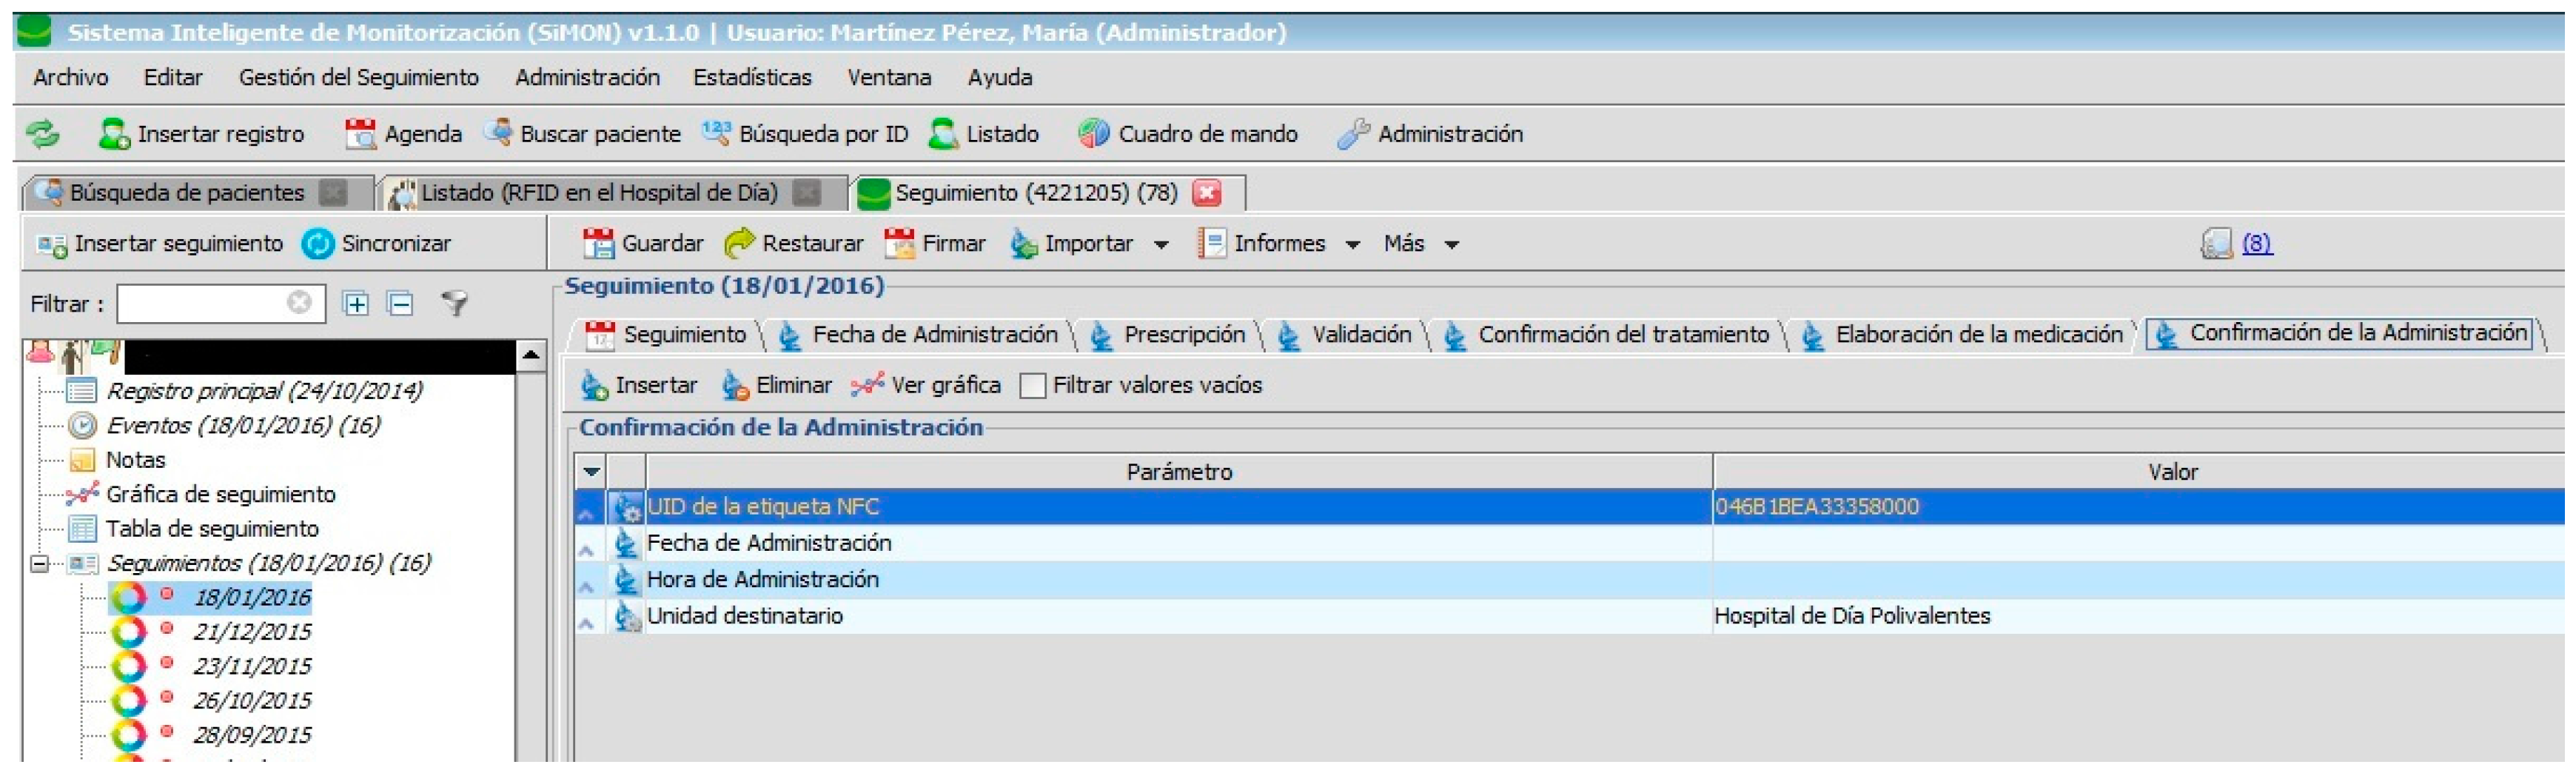Image resolution: width=2576 pixels, height=773 pixels.
Task: Expand all tree nodes with the plus icon
Action: (356, 304)
